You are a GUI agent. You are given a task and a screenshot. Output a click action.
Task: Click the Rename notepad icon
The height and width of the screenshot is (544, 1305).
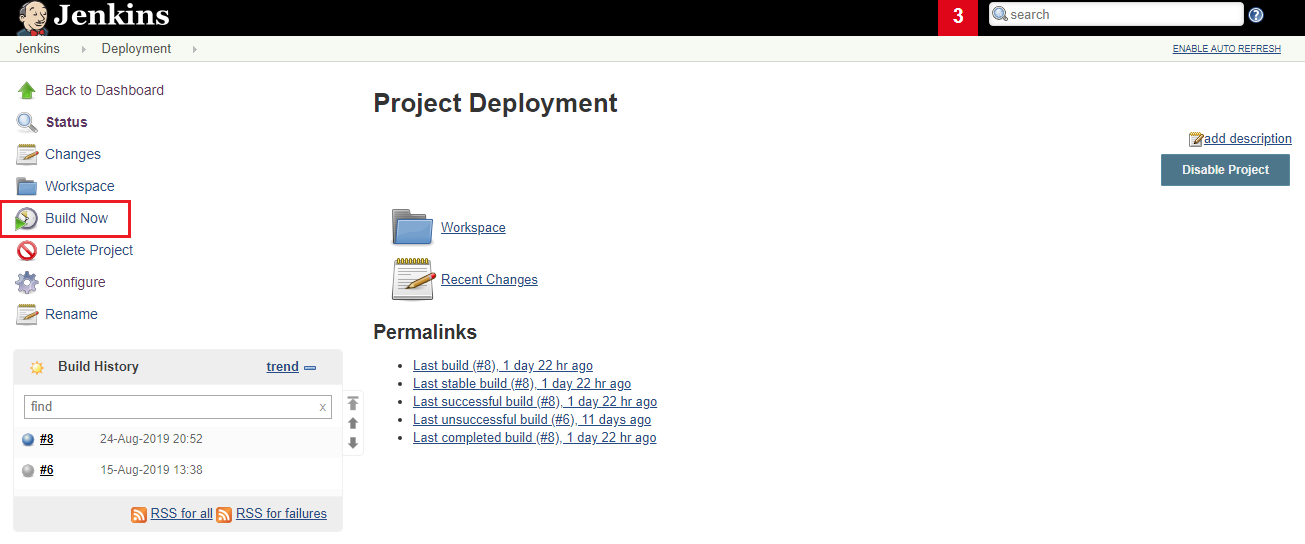tap(27, 314)
